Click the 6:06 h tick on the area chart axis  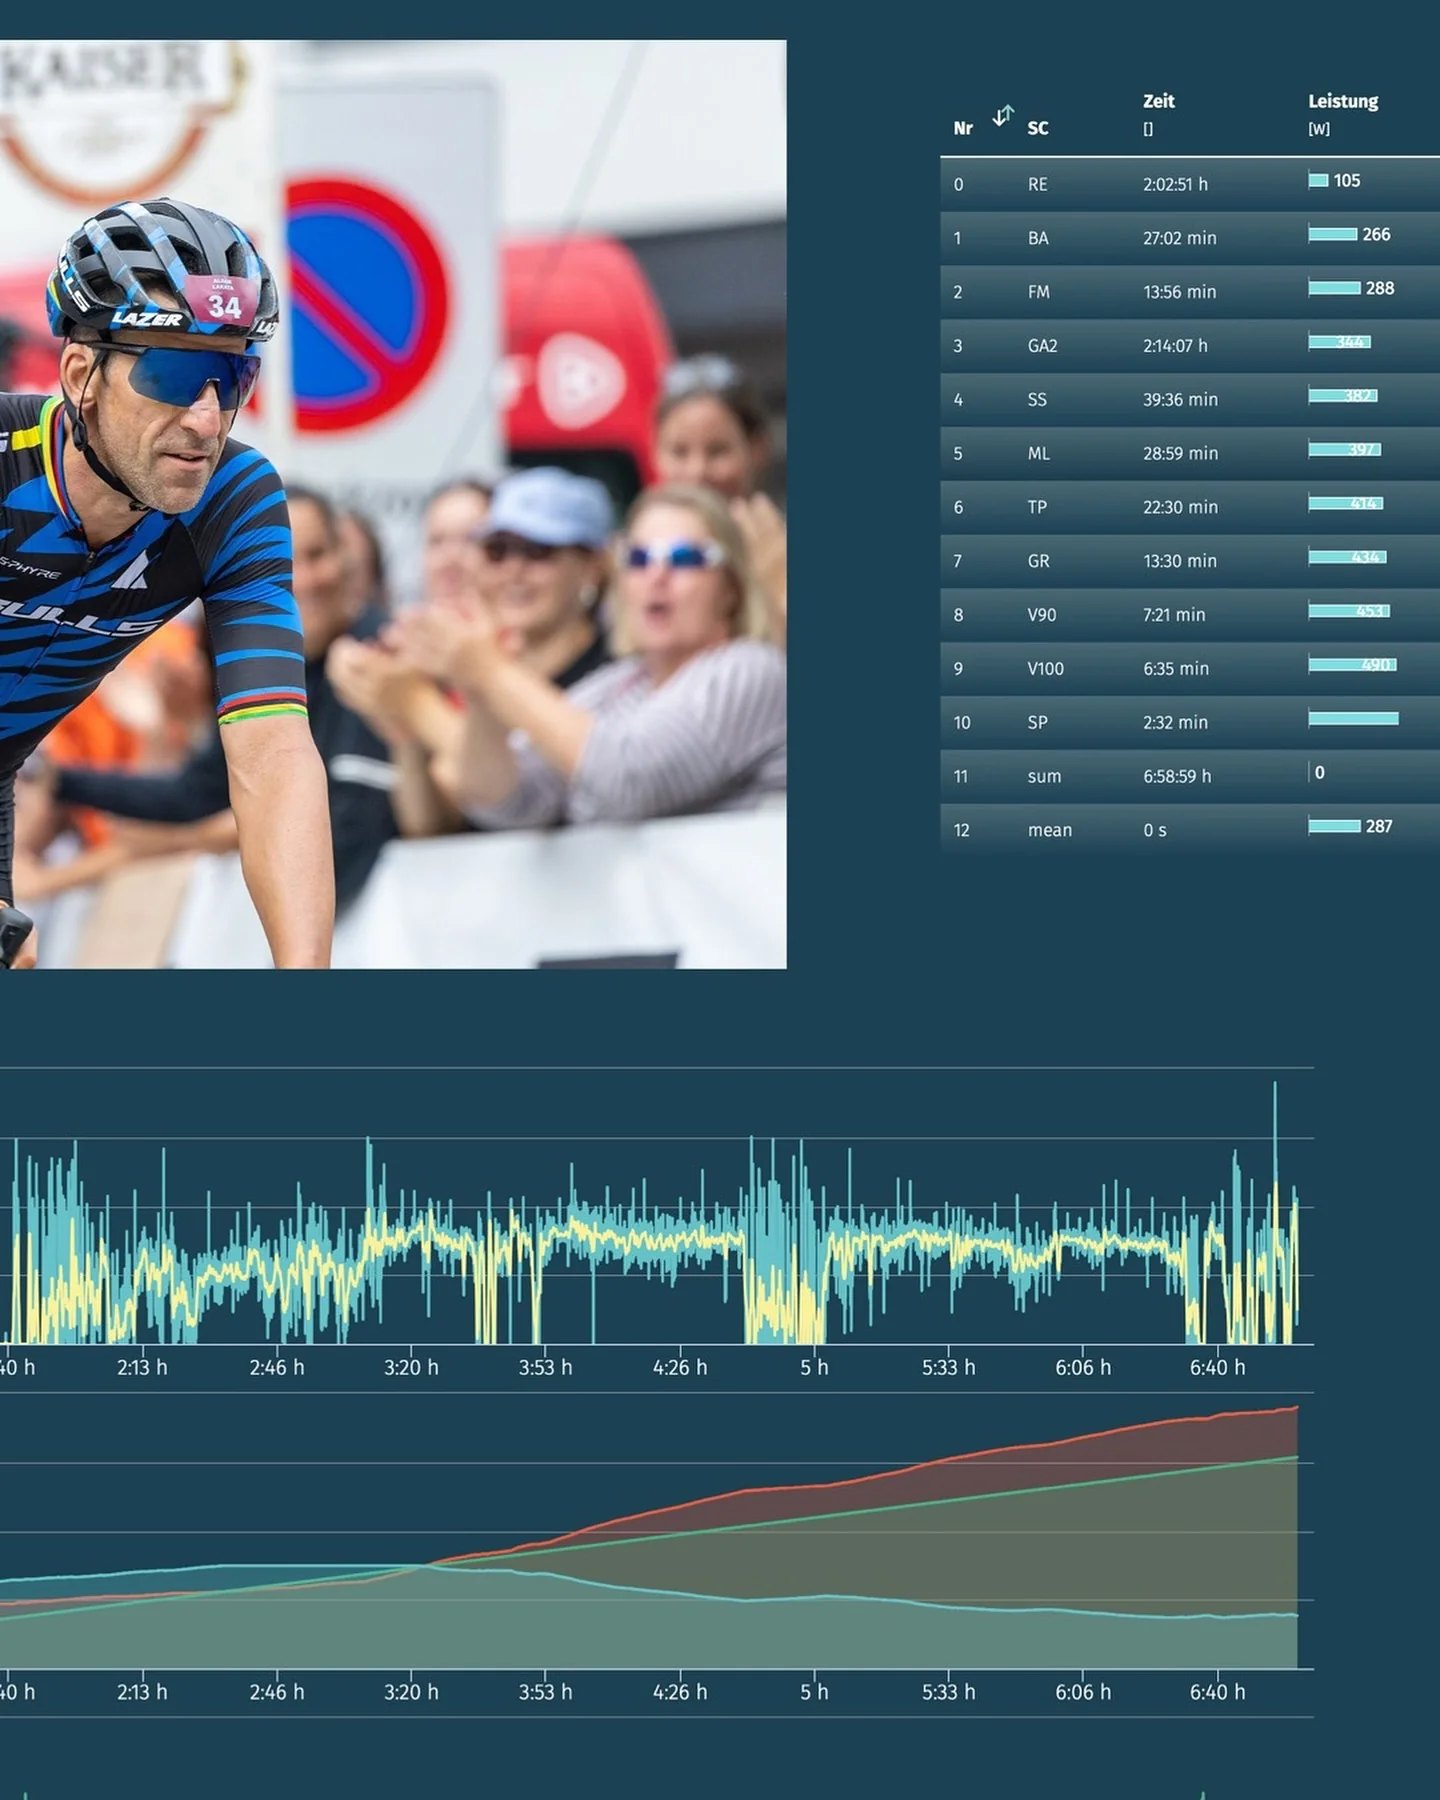(1083, 1692)
